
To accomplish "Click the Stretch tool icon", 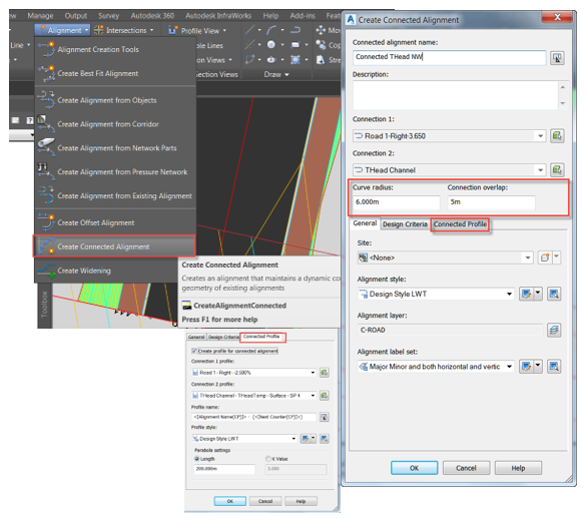I will (x=321, y=60).
